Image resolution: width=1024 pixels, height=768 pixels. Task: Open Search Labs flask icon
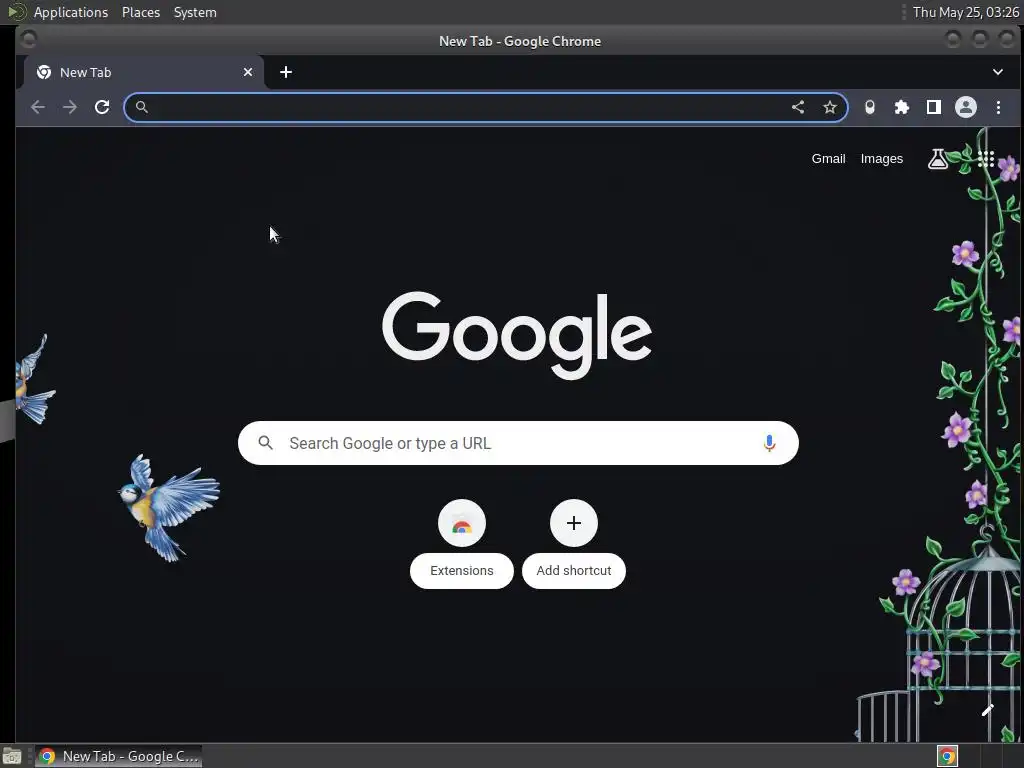coord(938,159)
